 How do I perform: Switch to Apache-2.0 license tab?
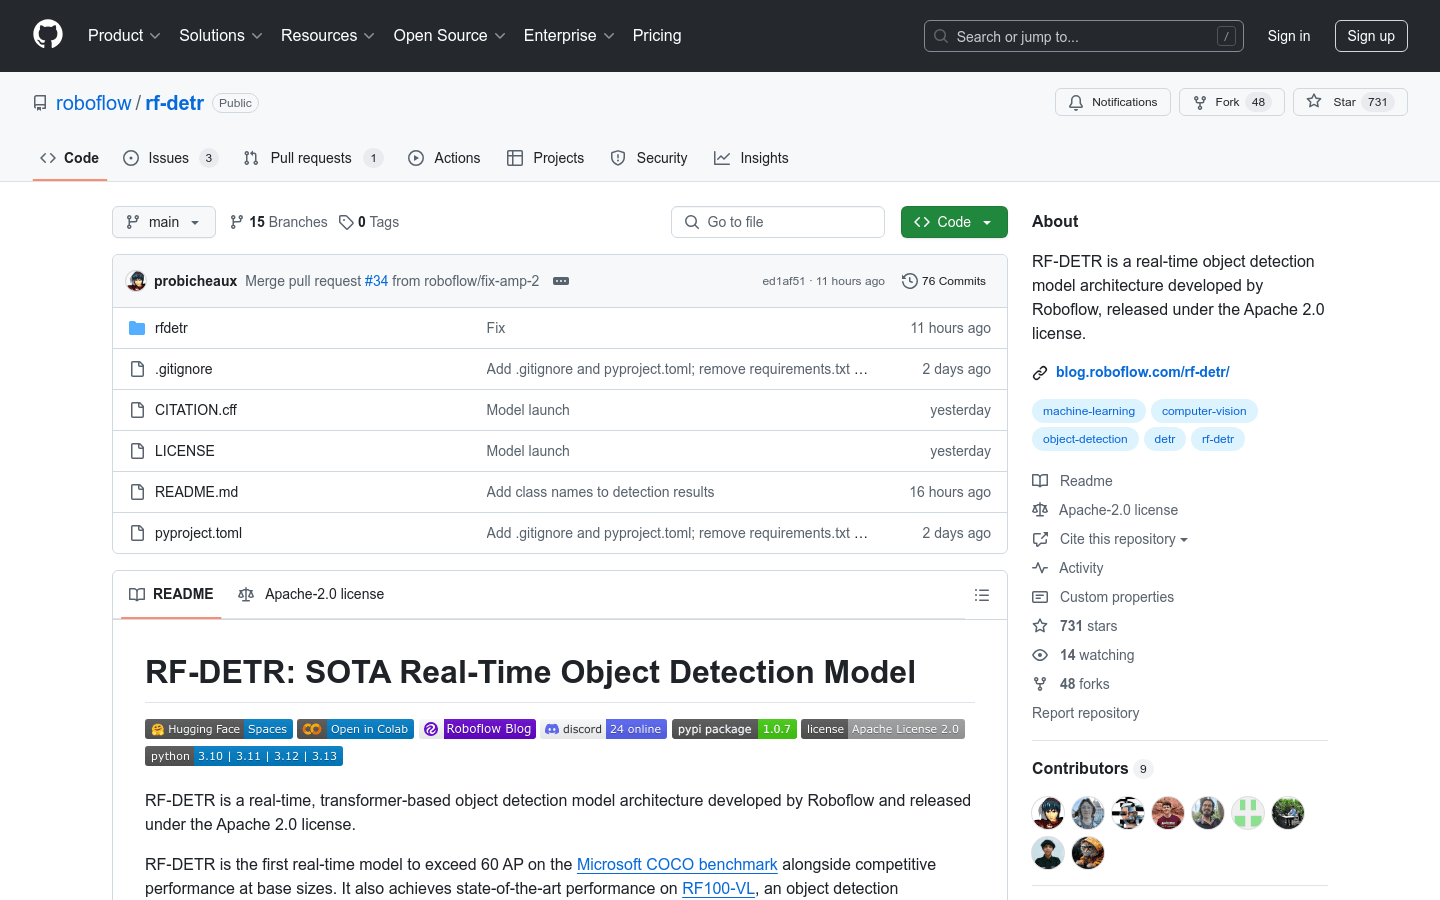[311, 594]
